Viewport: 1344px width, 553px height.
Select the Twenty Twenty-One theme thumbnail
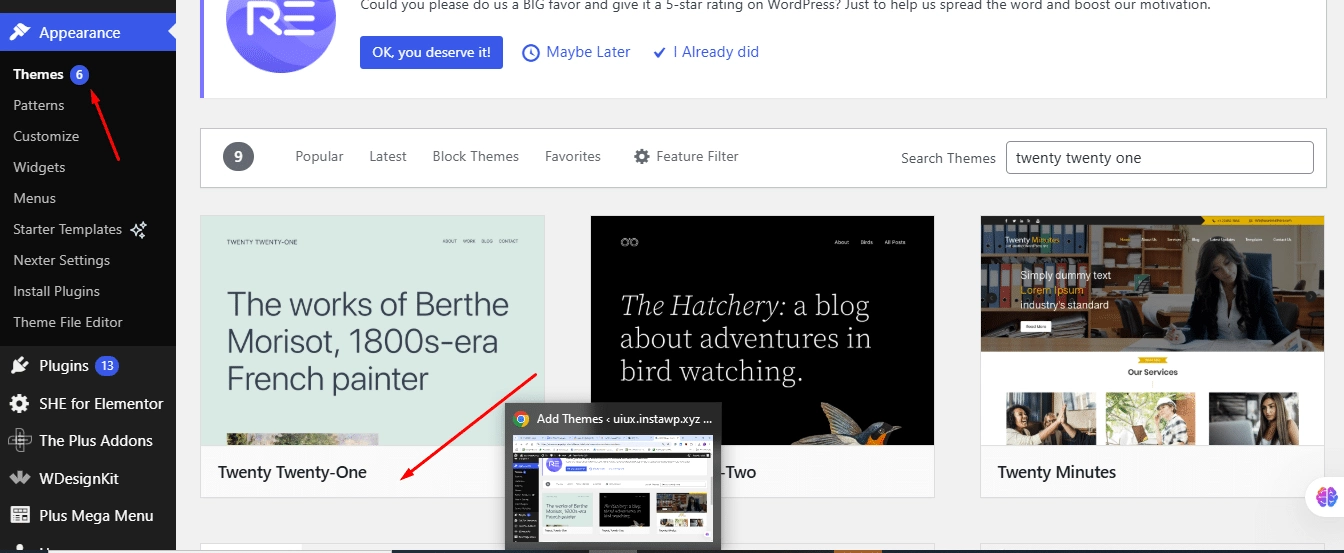pos(372,330)
